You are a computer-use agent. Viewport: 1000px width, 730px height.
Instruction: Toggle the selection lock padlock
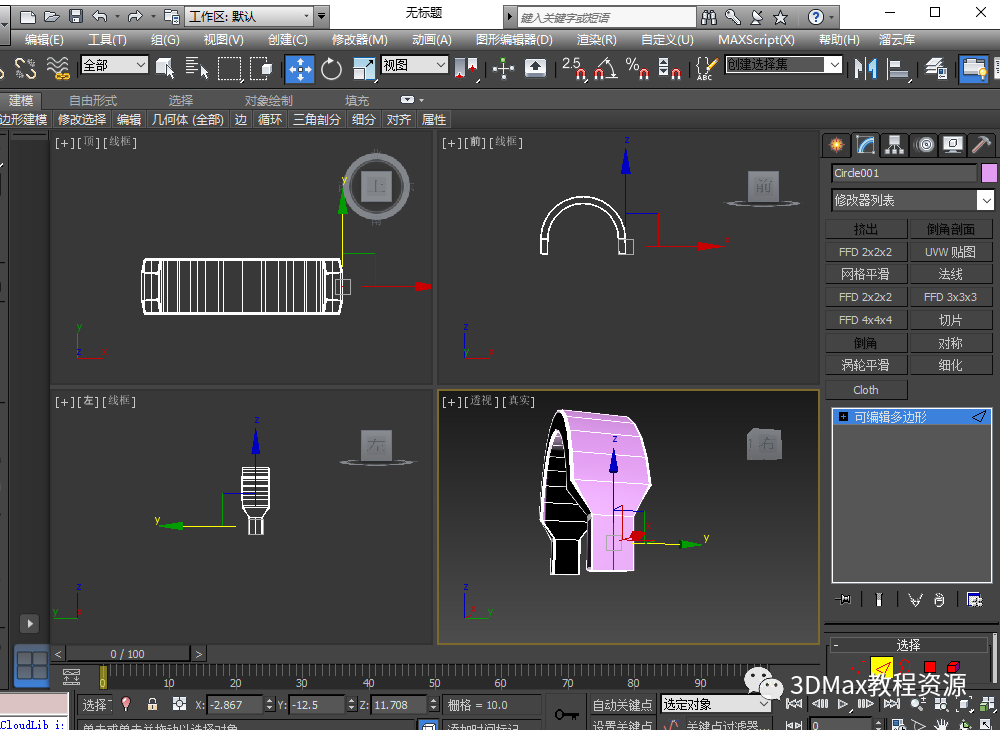tap(152, 704)
